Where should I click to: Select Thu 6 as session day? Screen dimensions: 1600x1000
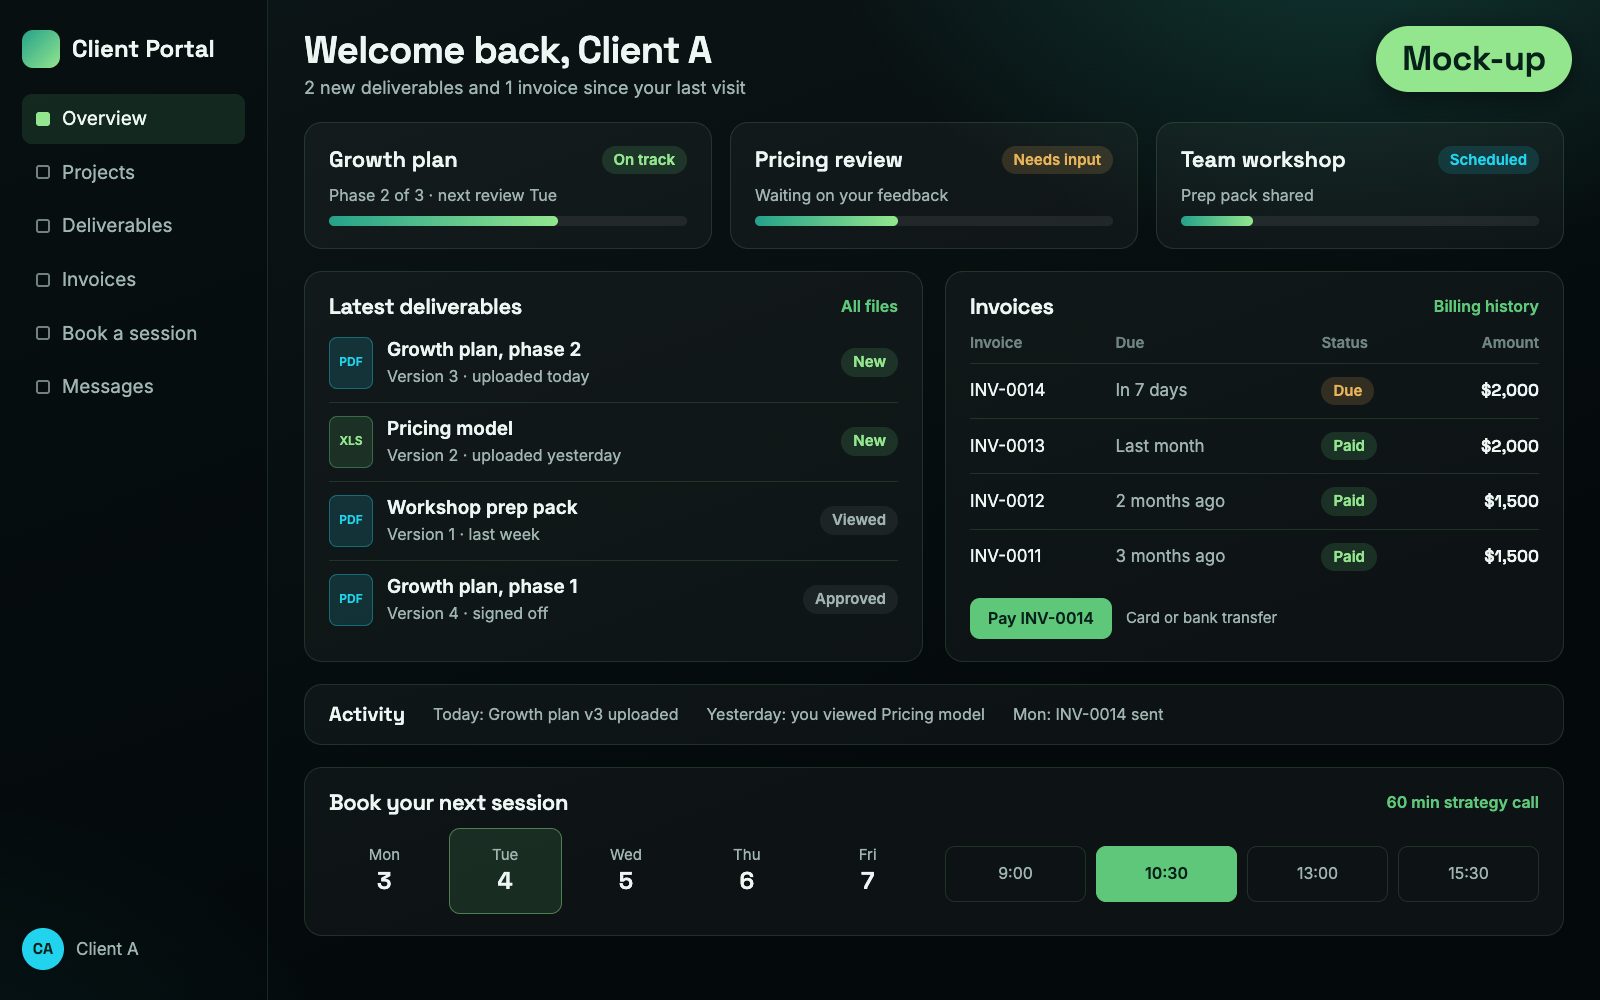(747, 871)
